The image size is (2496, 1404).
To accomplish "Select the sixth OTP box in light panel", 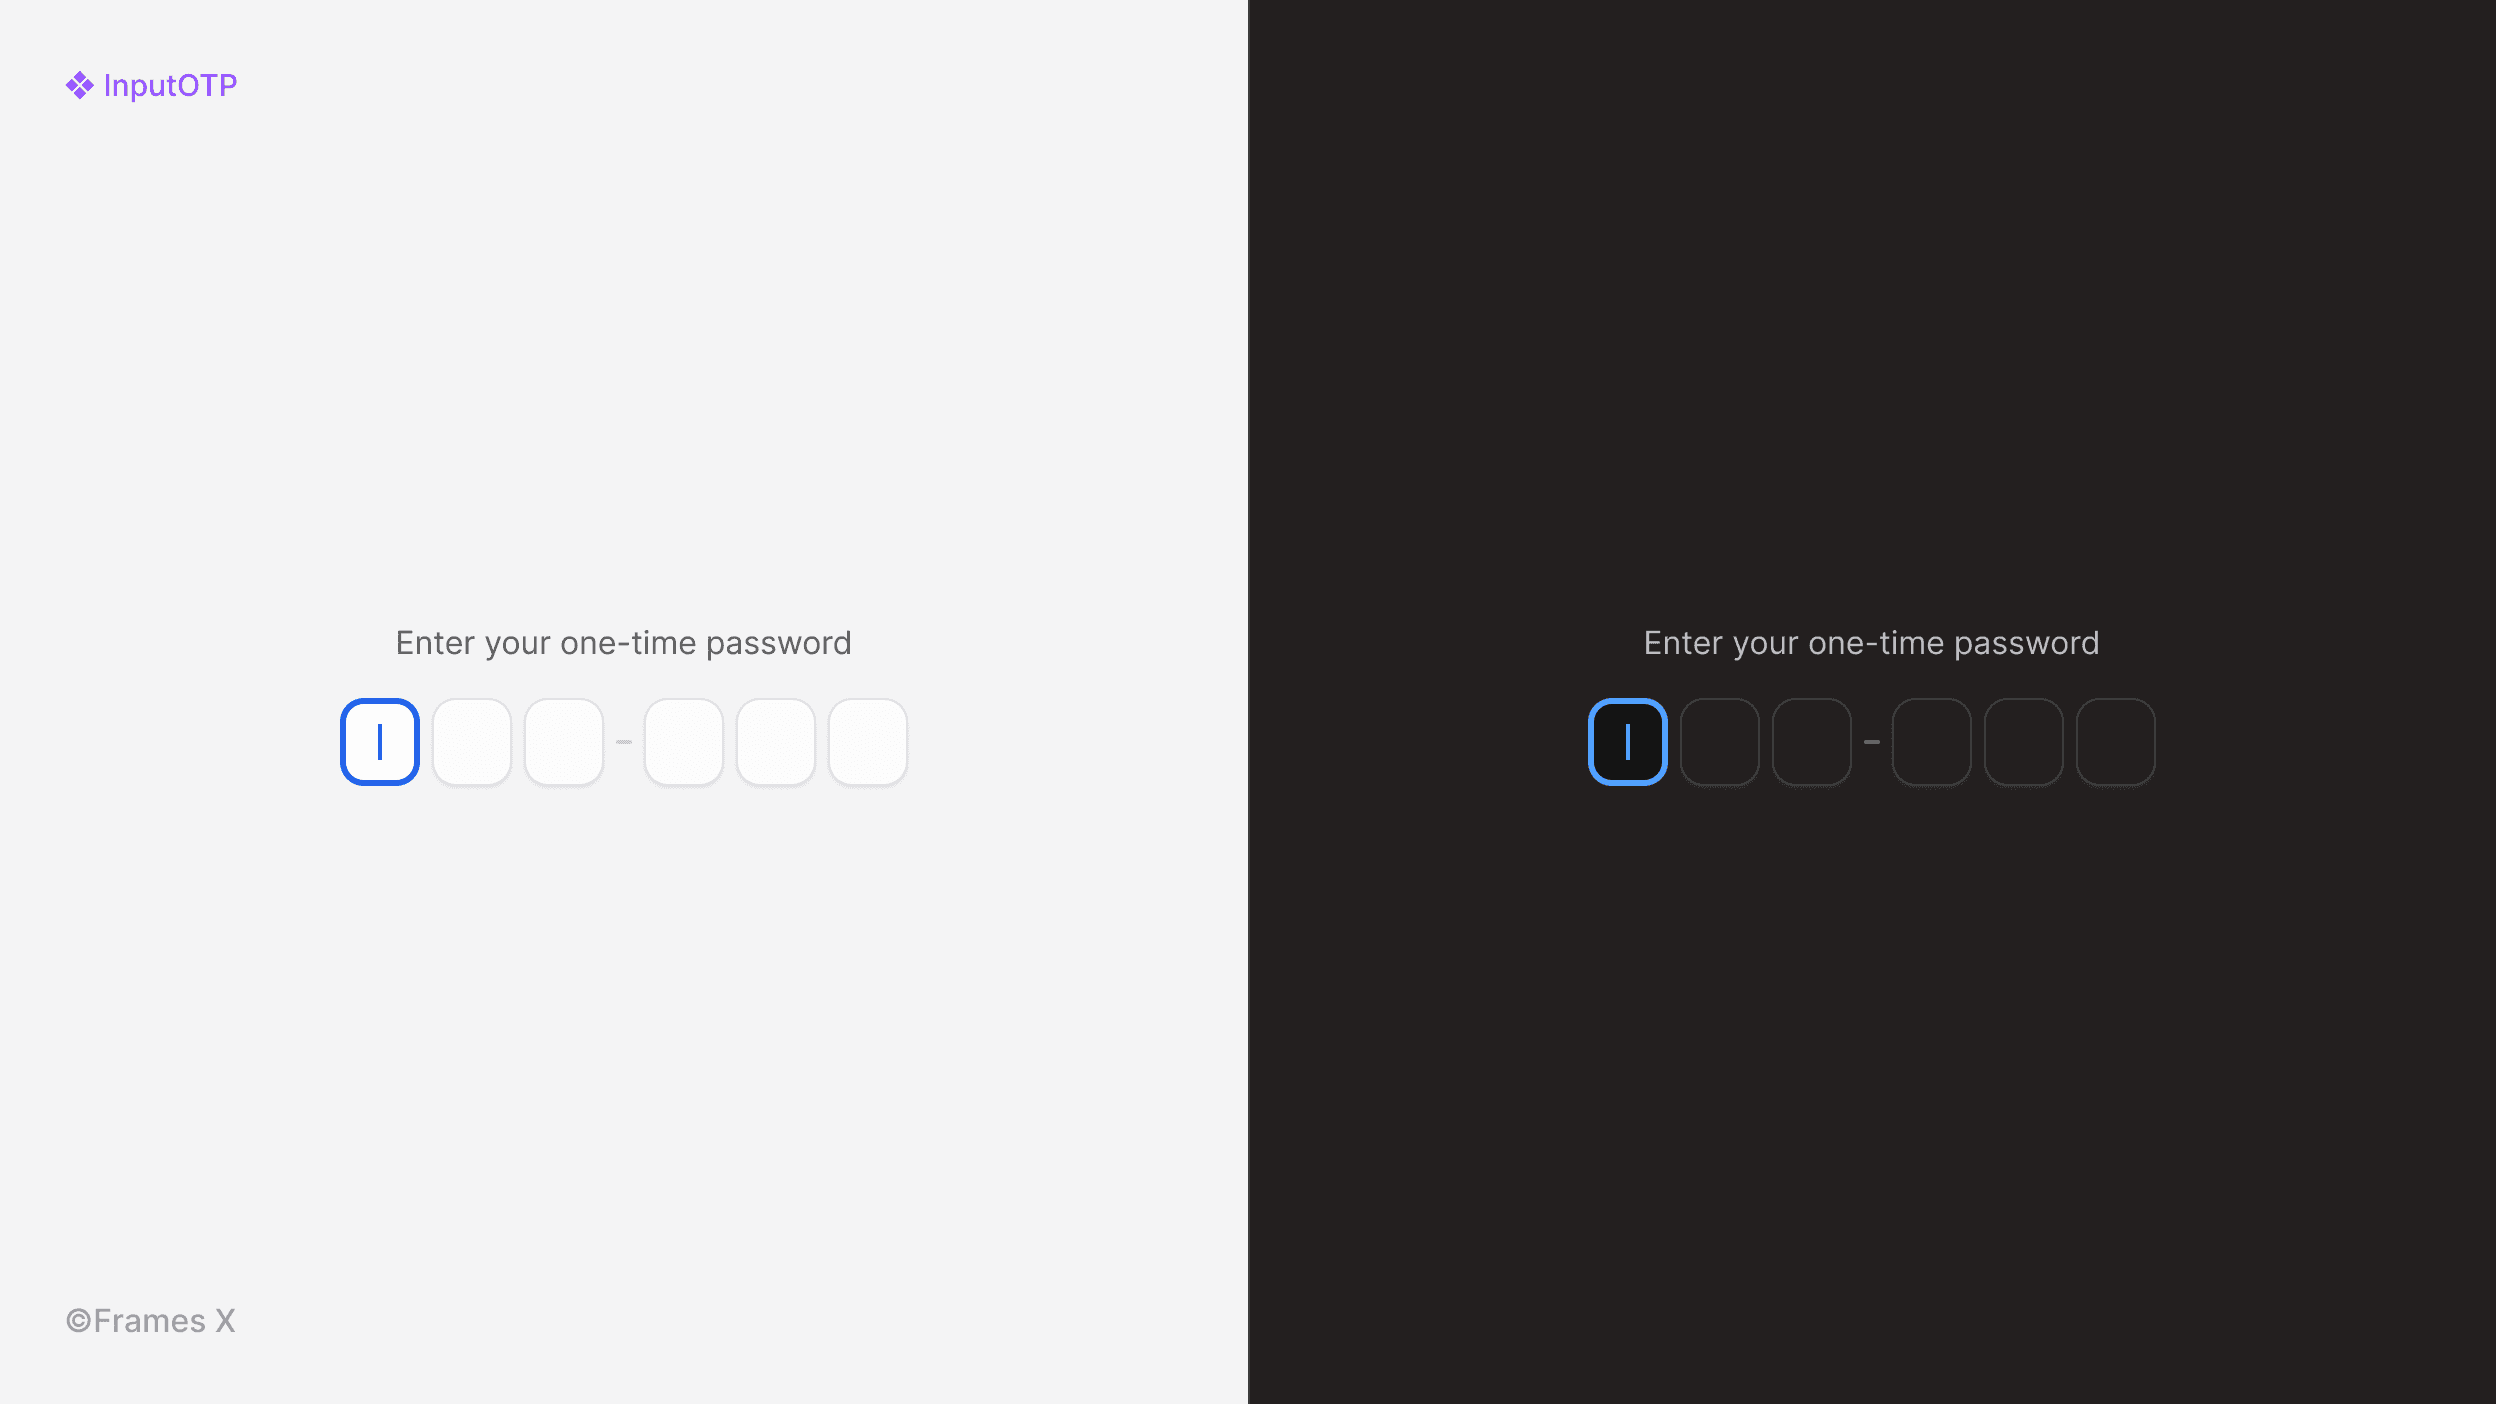I will pos(868,742).
